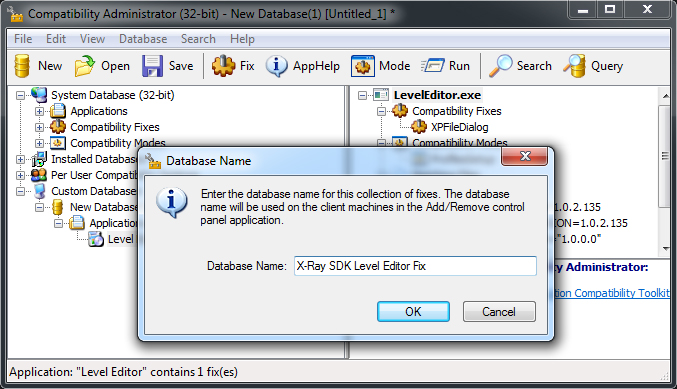Open the Help menu
This screenshot has height=389, width=677.
click(x=242, y=39)
